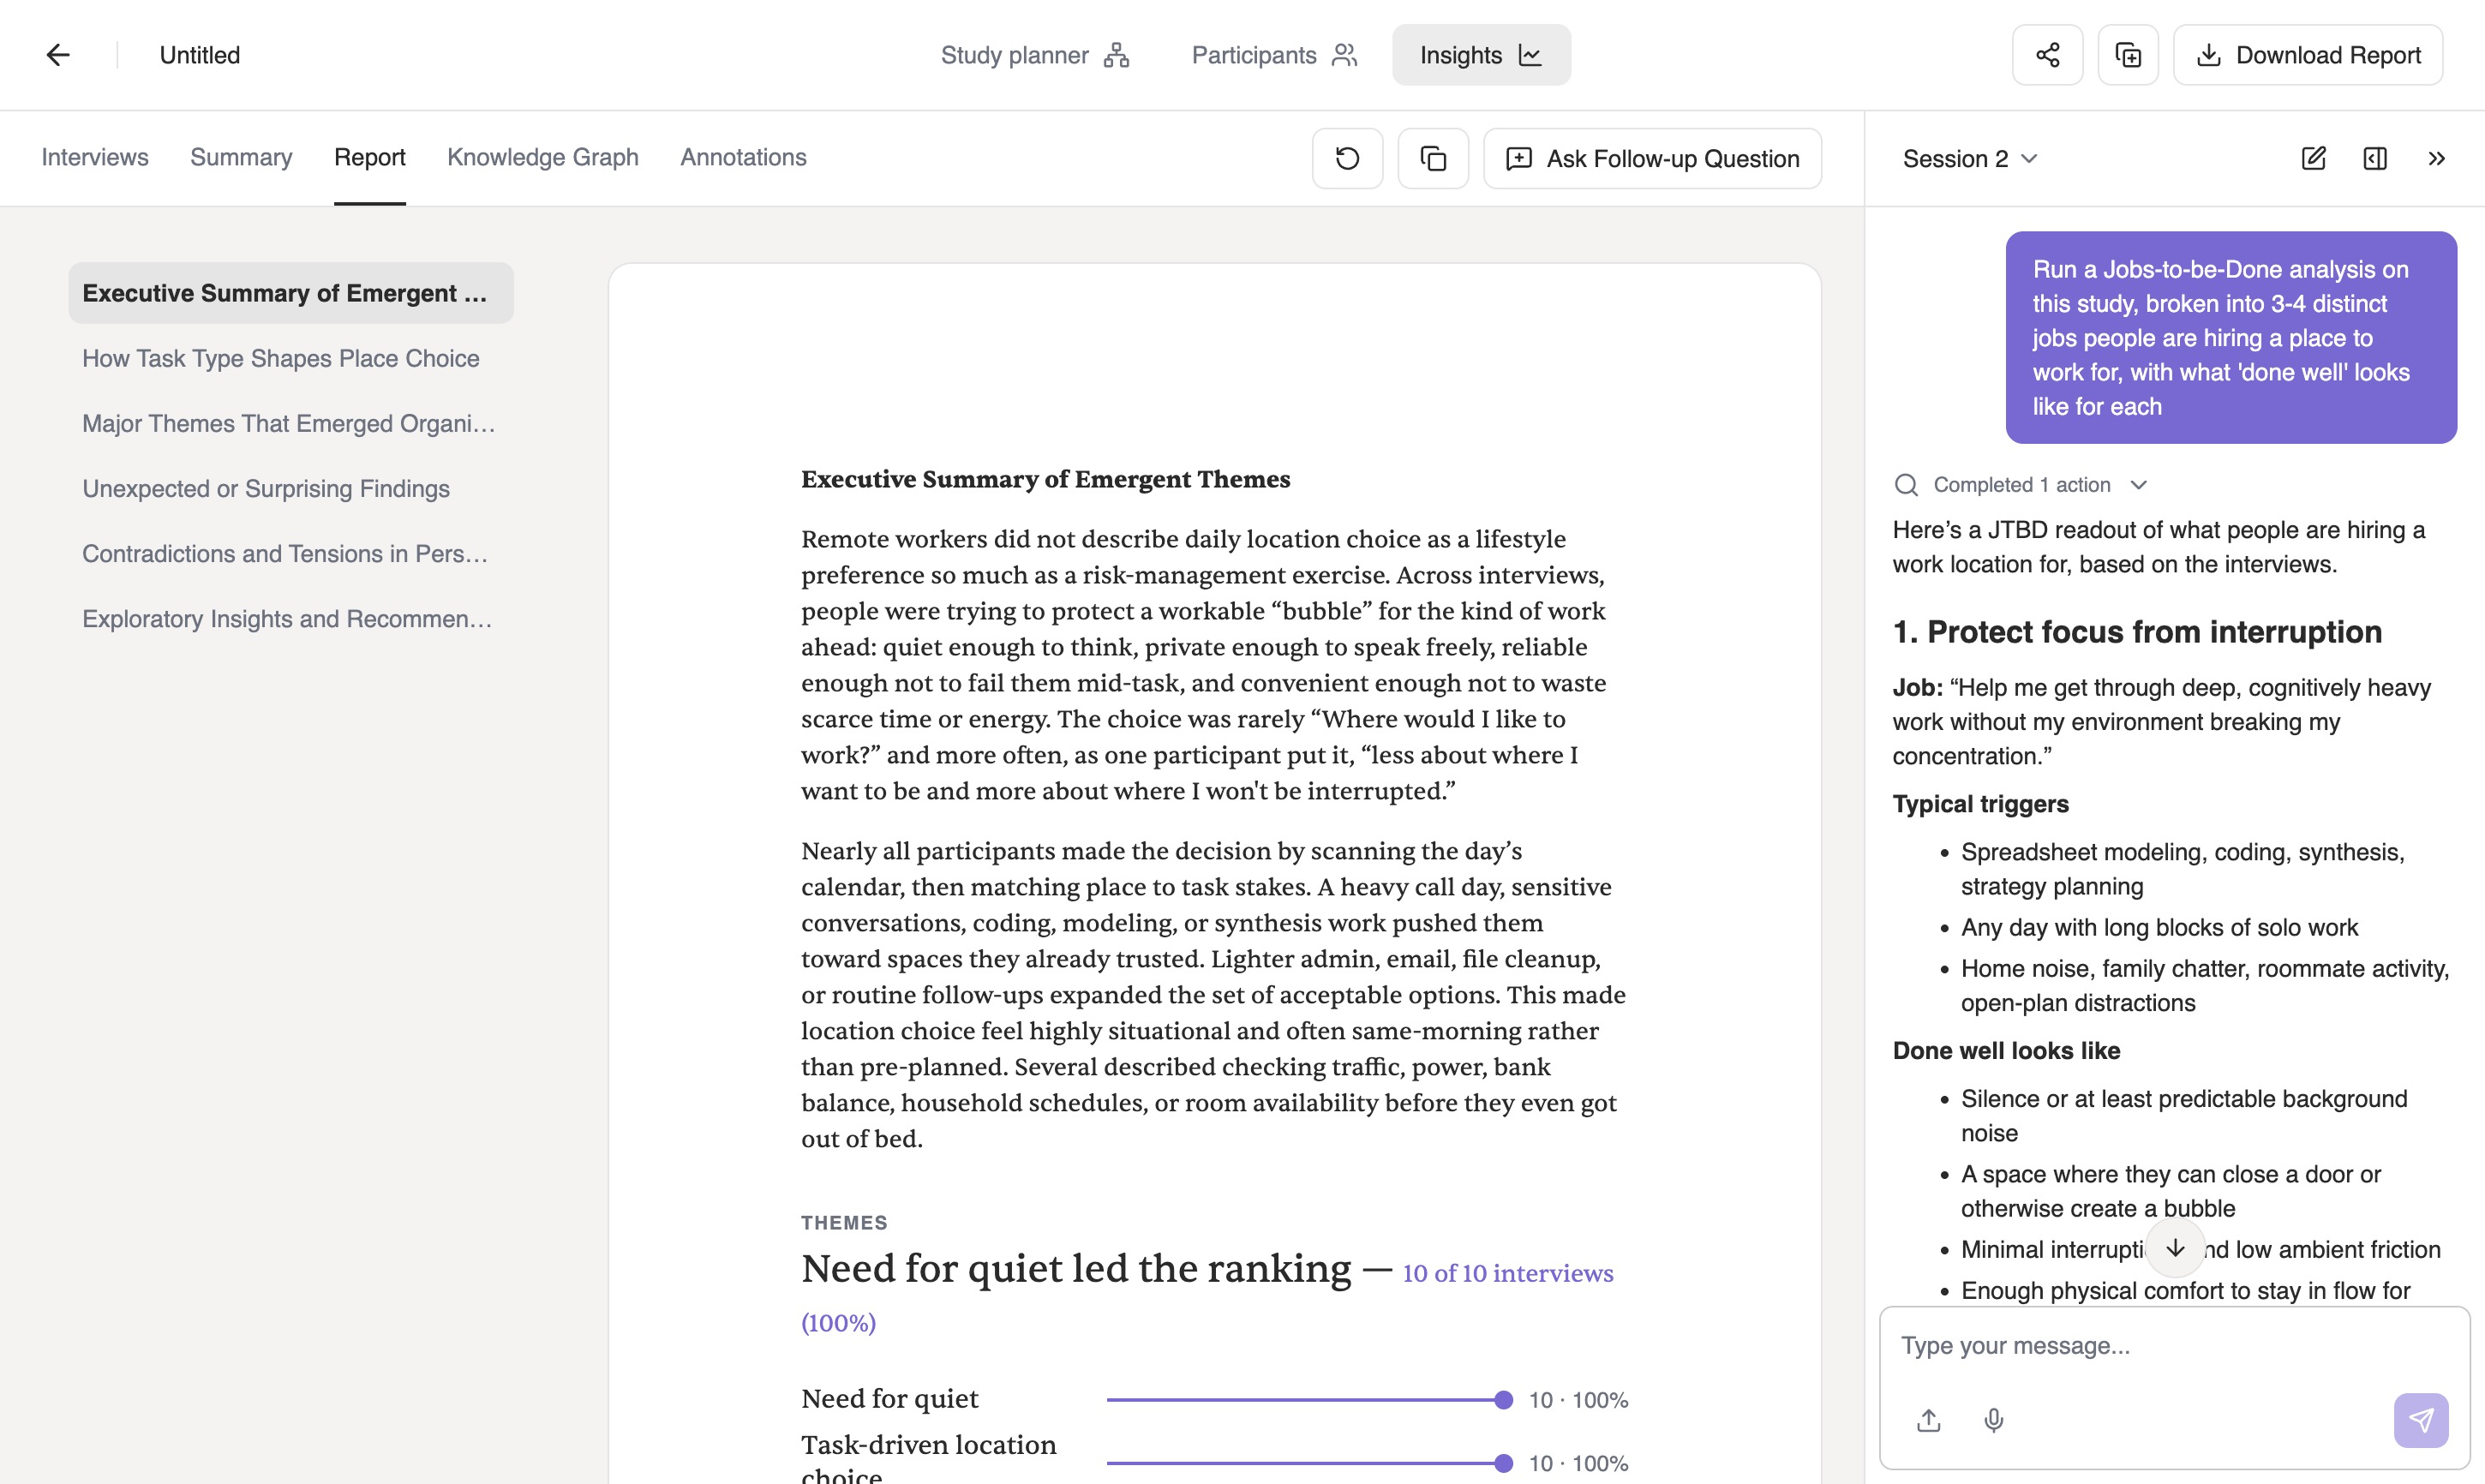Click the 10 of 10 interviews link
The image size is (2485, 1484).
tap(1507, 1273)
